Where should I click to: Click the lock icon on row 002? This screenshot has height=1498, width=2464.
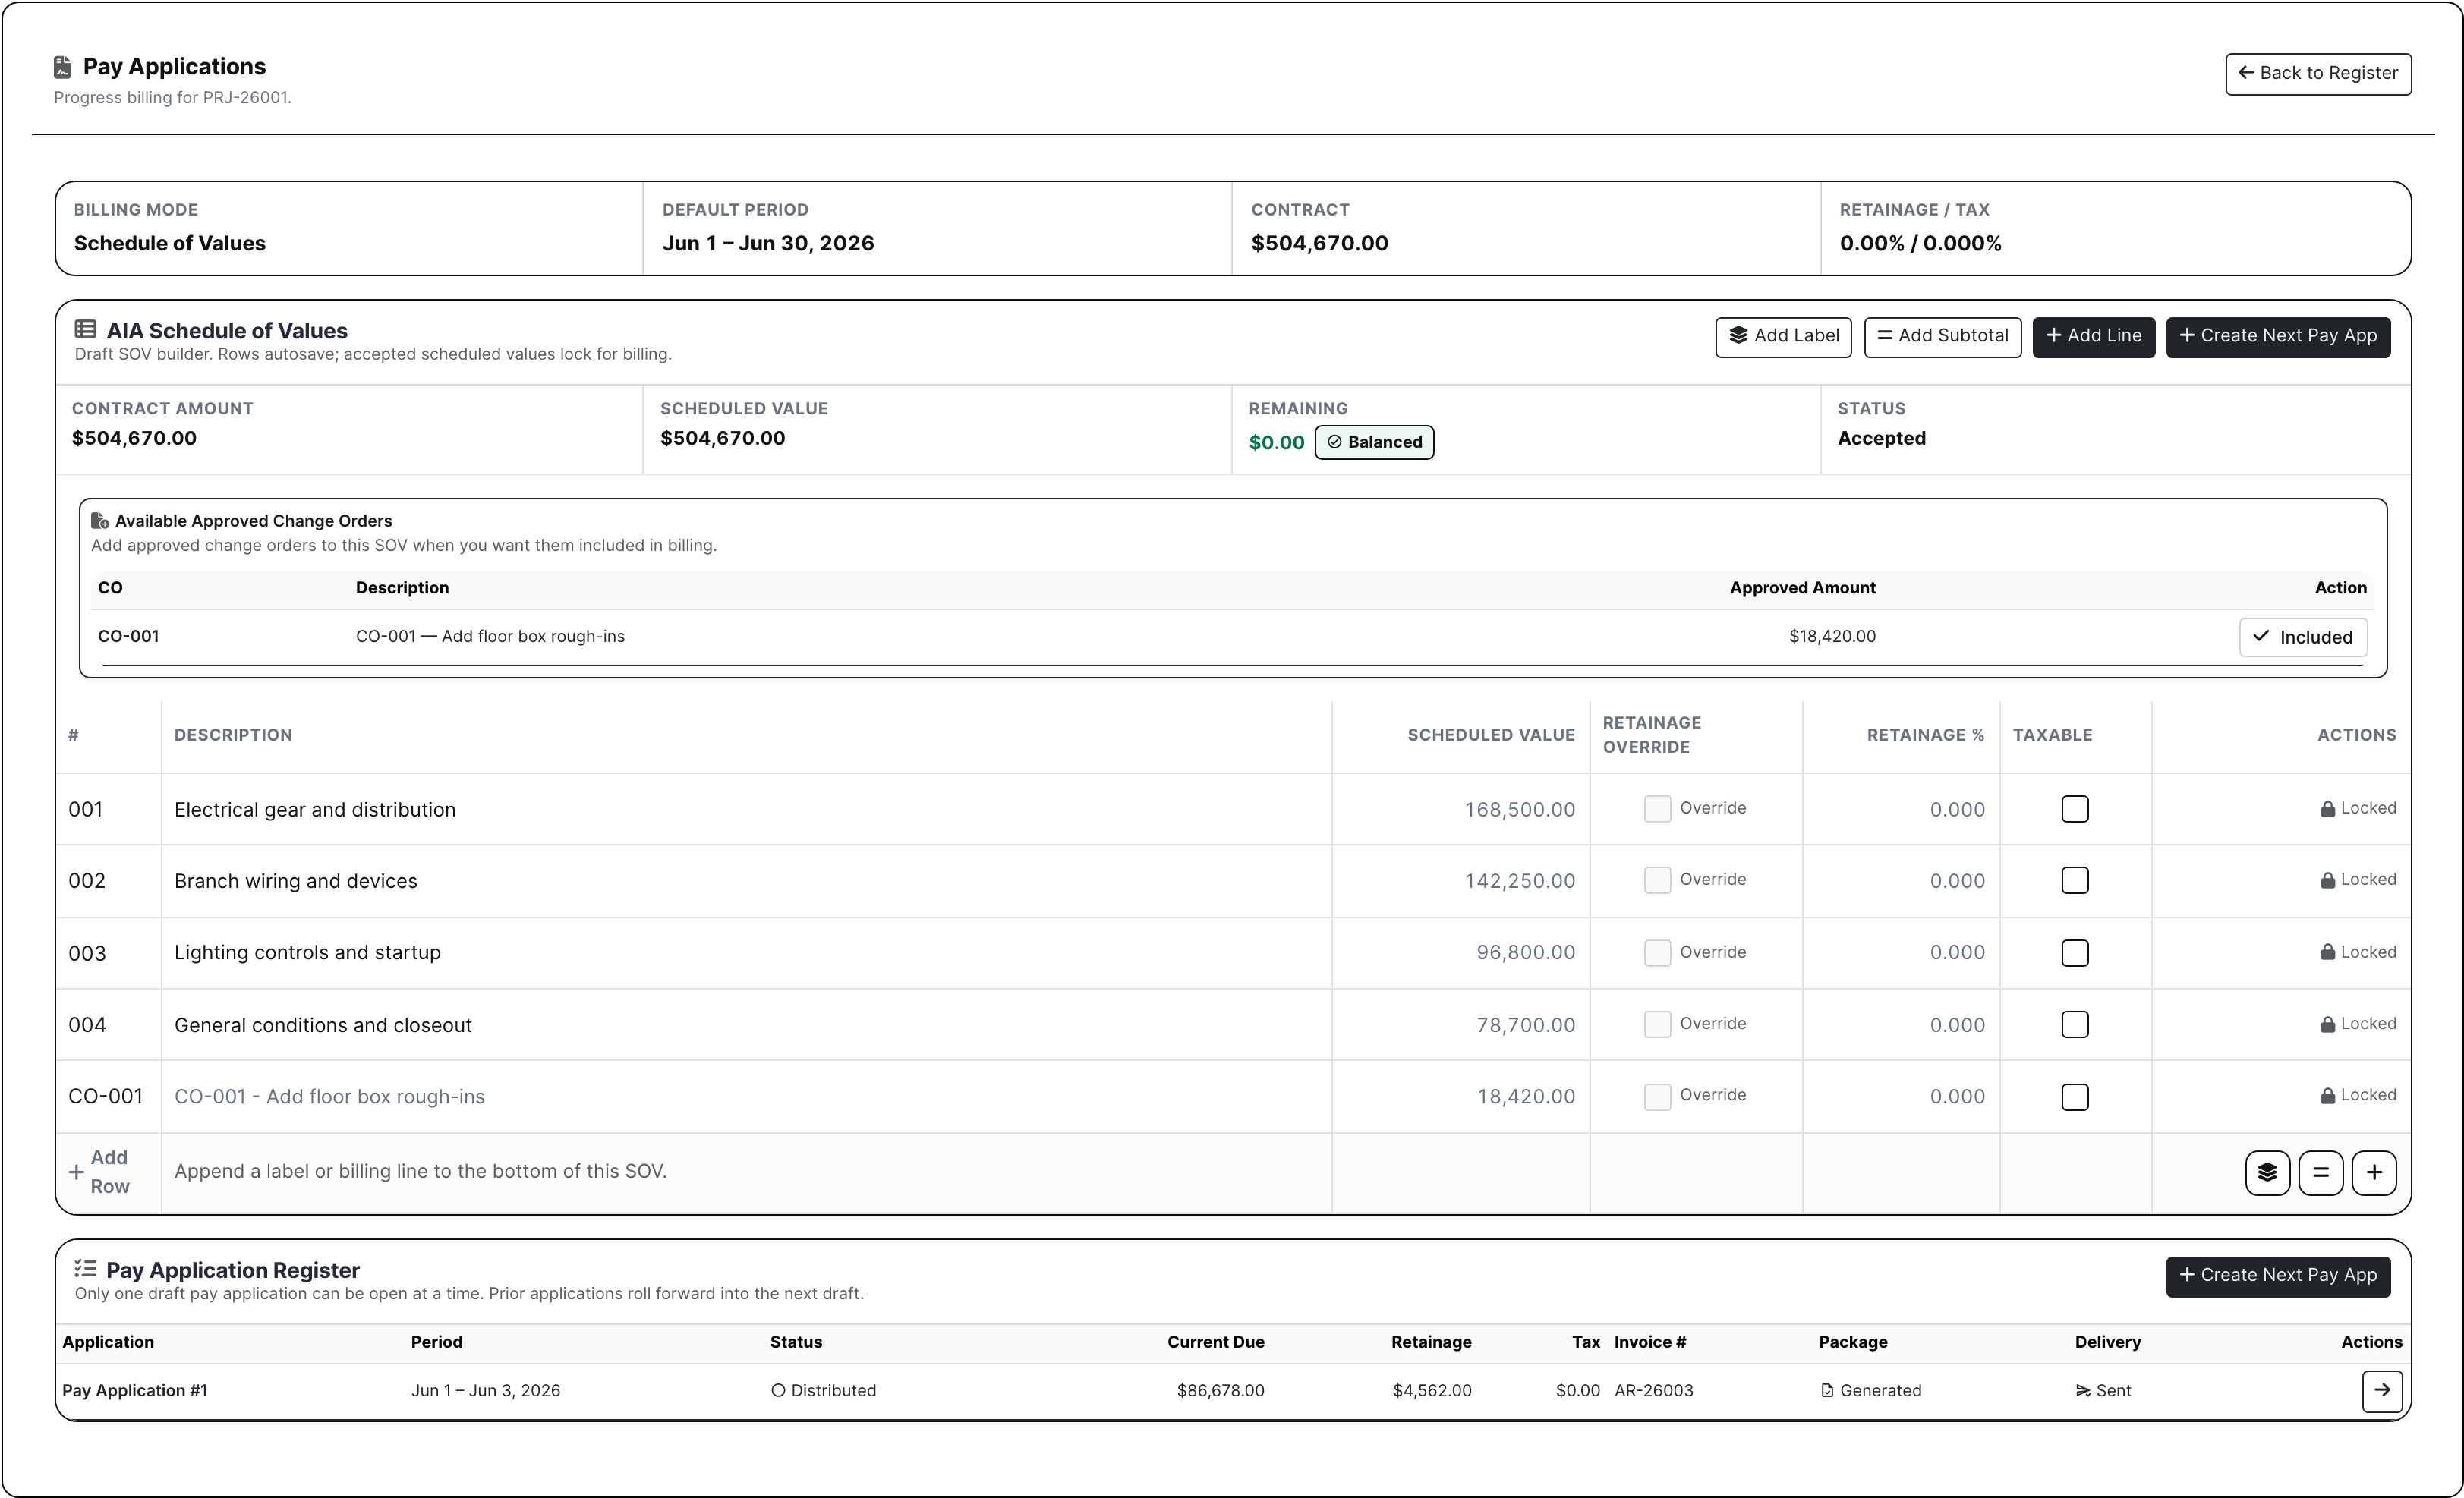click(2328, 880)
